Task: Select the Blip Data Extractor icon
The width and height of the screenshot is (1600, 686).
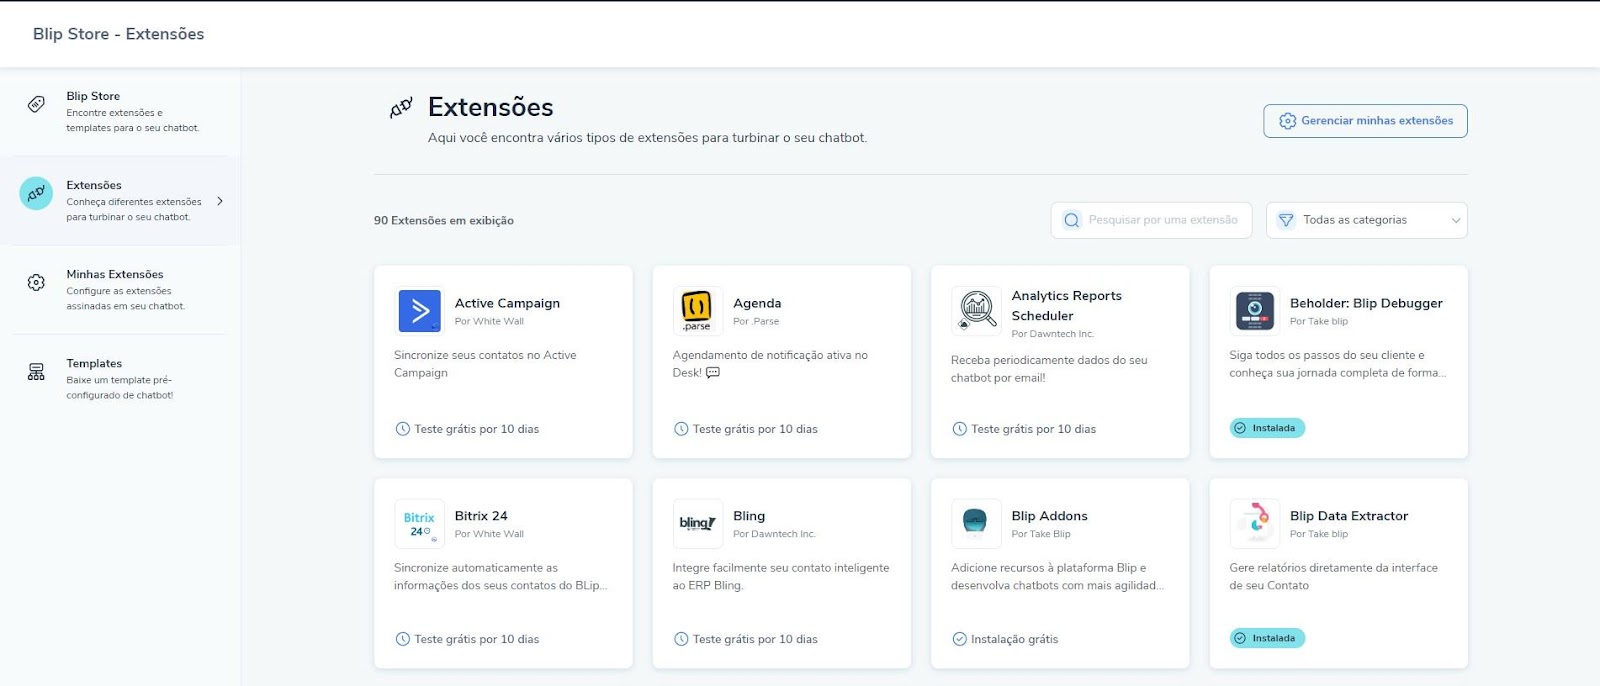Action: (1254, 524)
